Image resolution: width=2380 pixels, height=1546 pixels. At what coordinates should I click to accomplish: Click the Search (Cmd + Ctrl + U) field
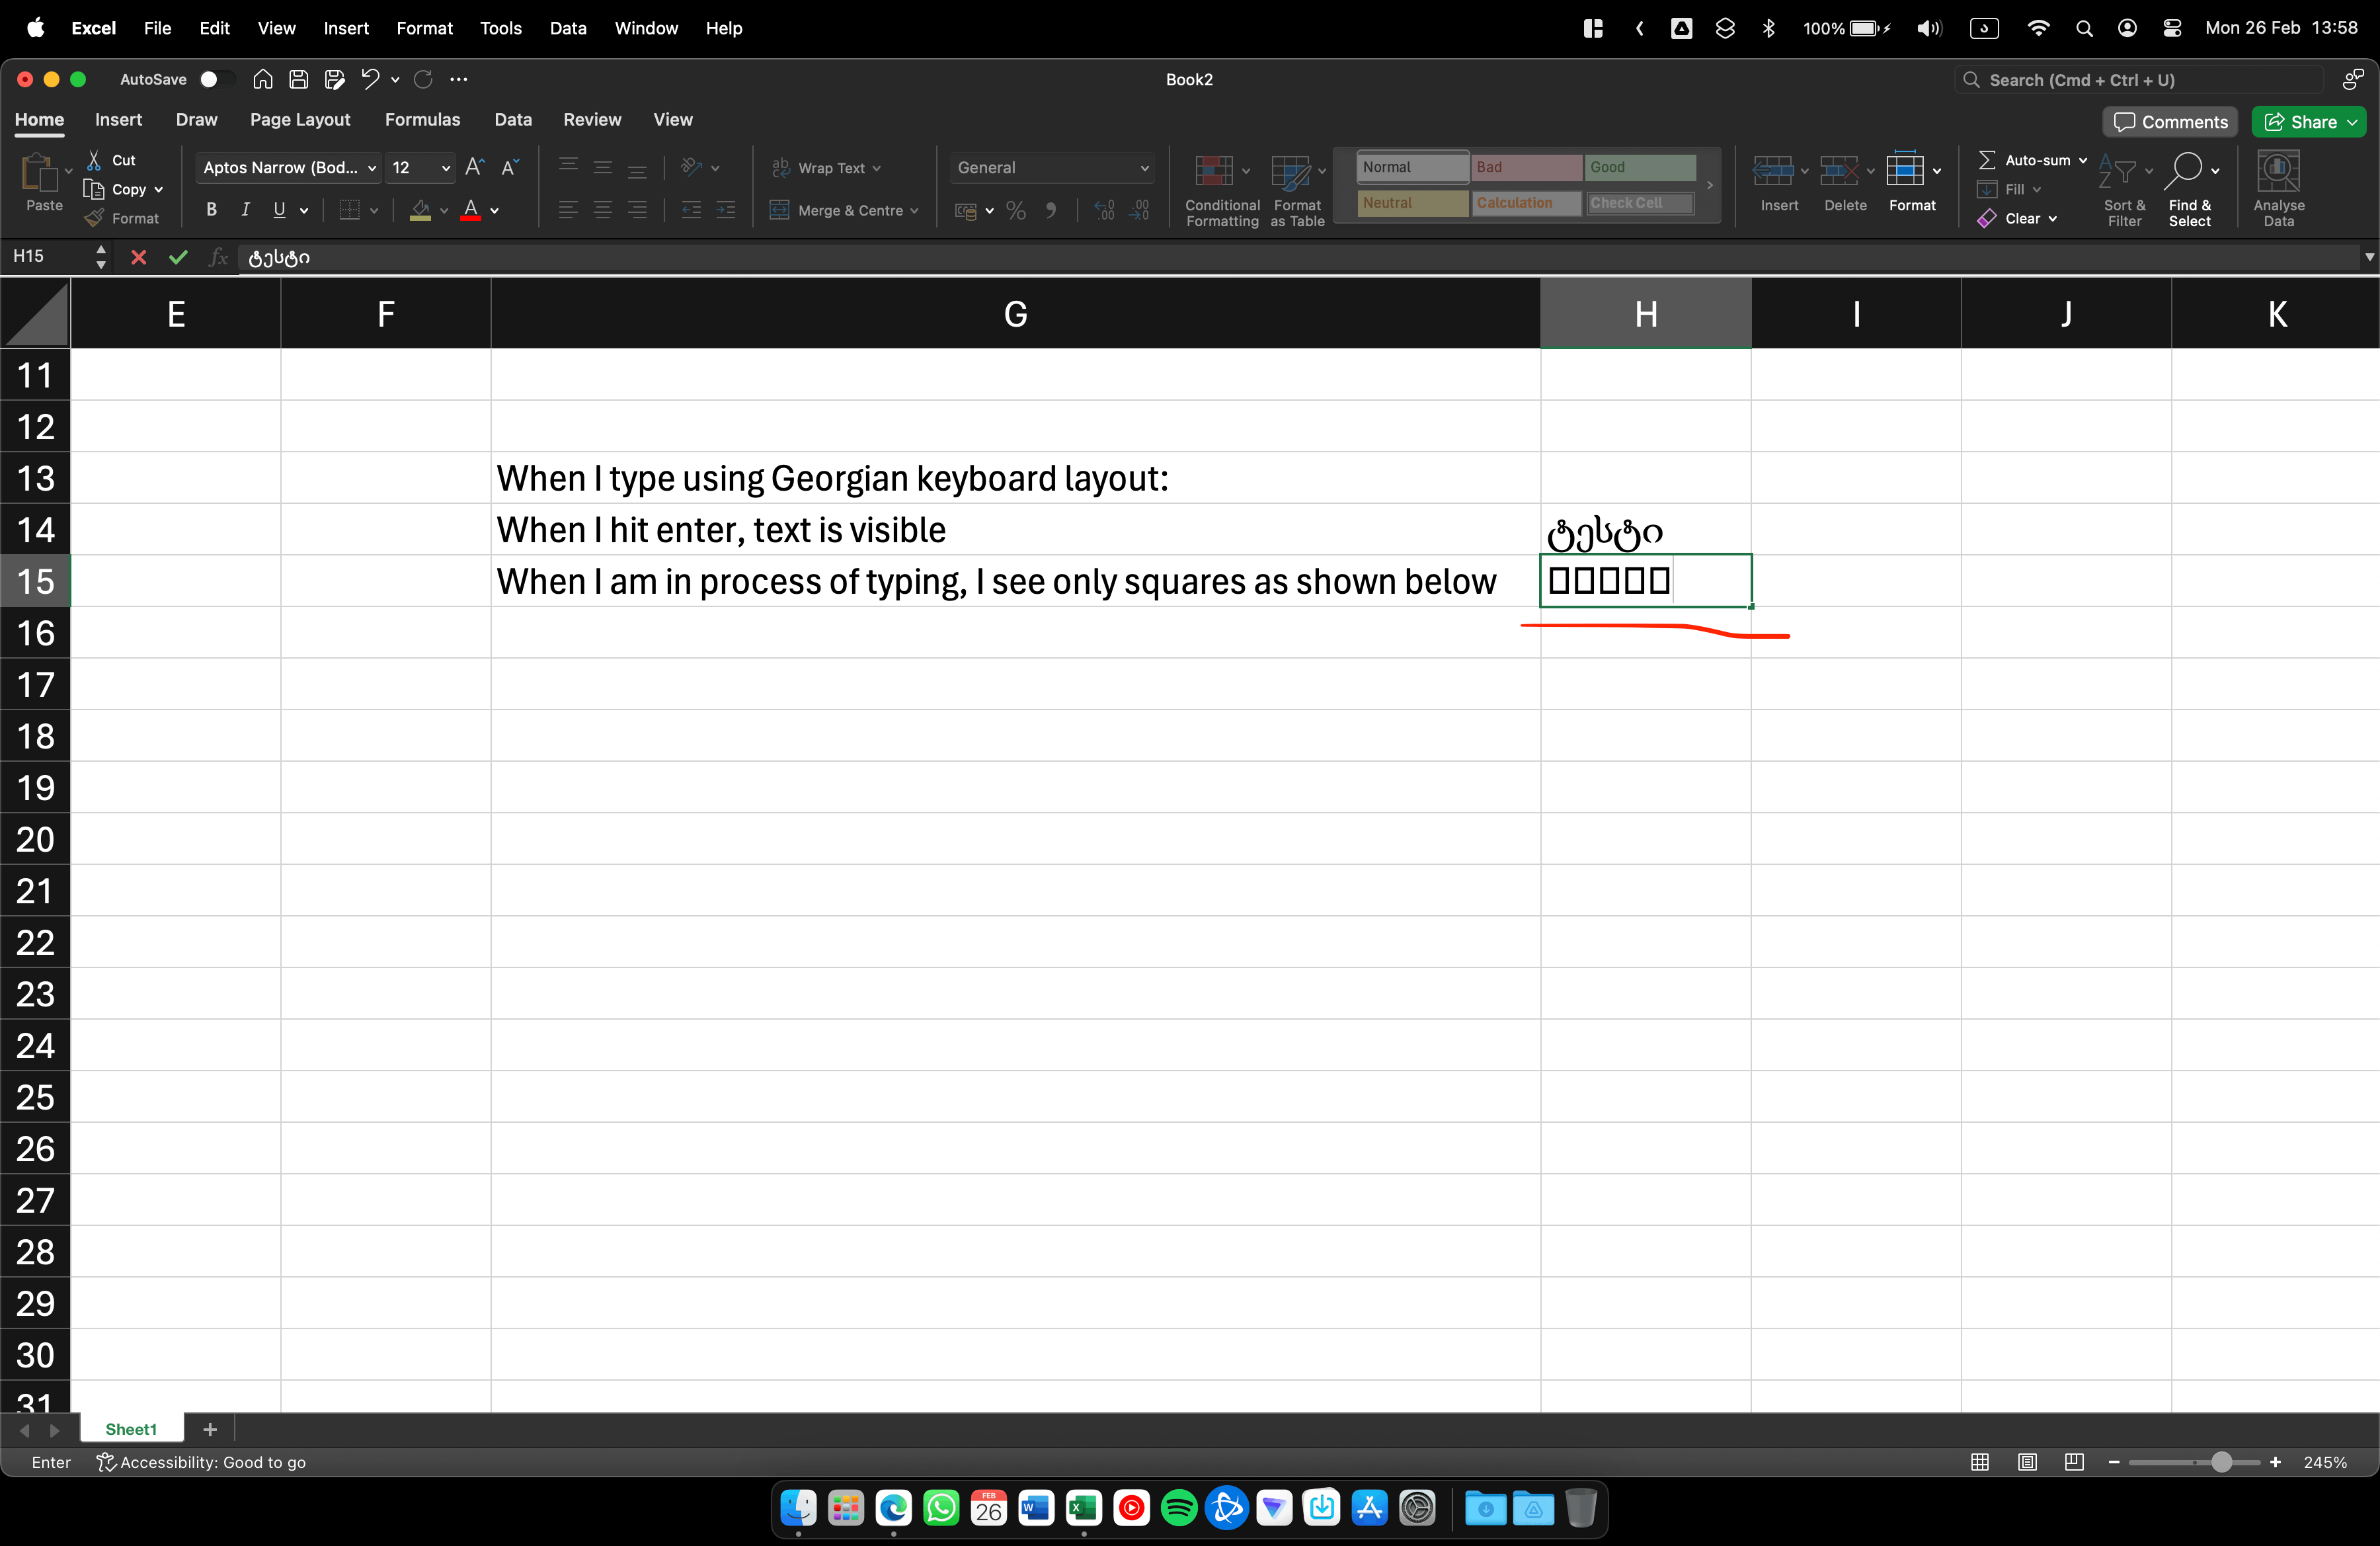(2138, 80)
